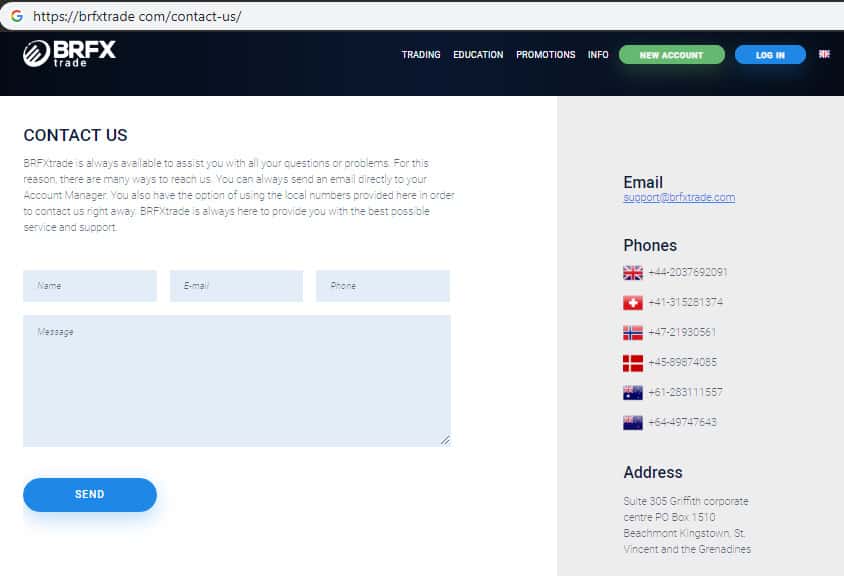Click the LOG IN button
The width and height of the screenshot is (844, 576).
[x=770, y=55]
